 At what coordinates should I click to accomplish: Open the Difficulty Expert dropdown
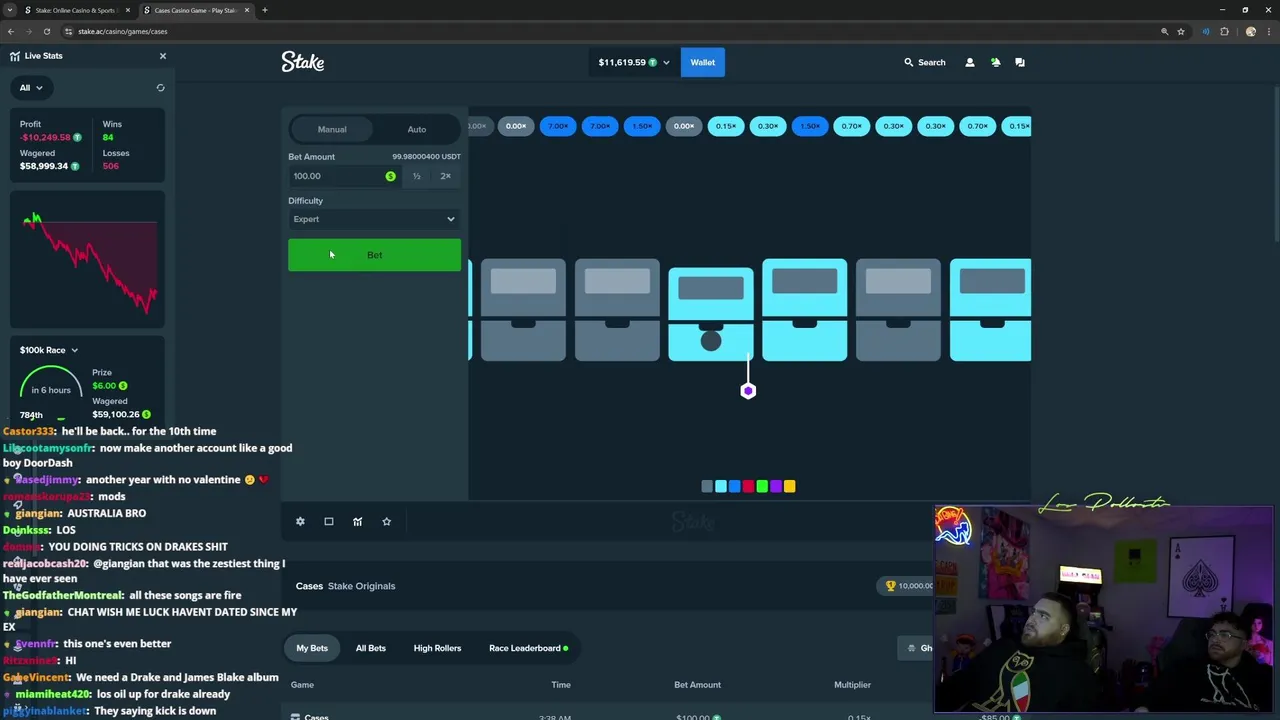tap(374, 219)
